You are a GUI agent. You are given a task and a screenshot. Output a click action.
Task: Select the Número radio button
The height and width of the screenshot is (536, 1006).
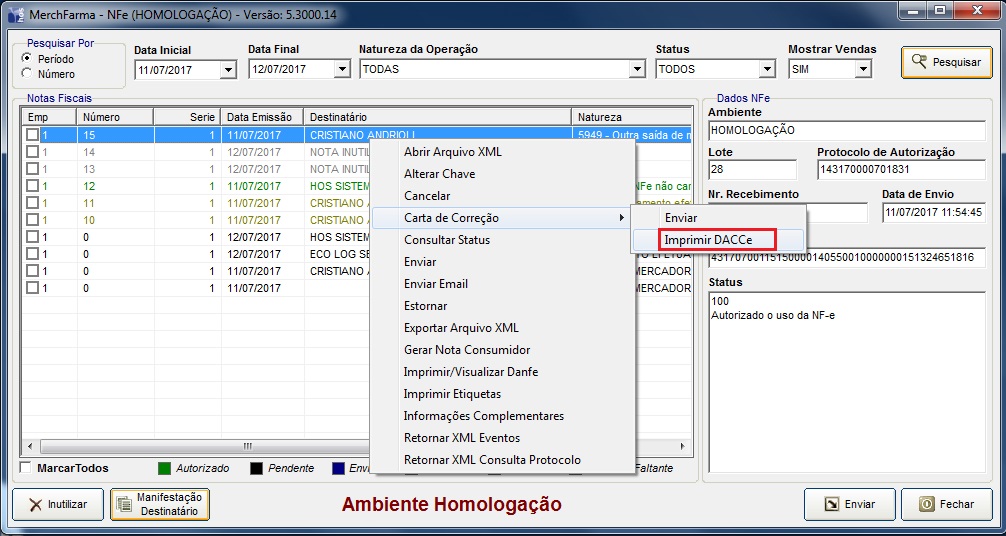(x=27, y=74)
